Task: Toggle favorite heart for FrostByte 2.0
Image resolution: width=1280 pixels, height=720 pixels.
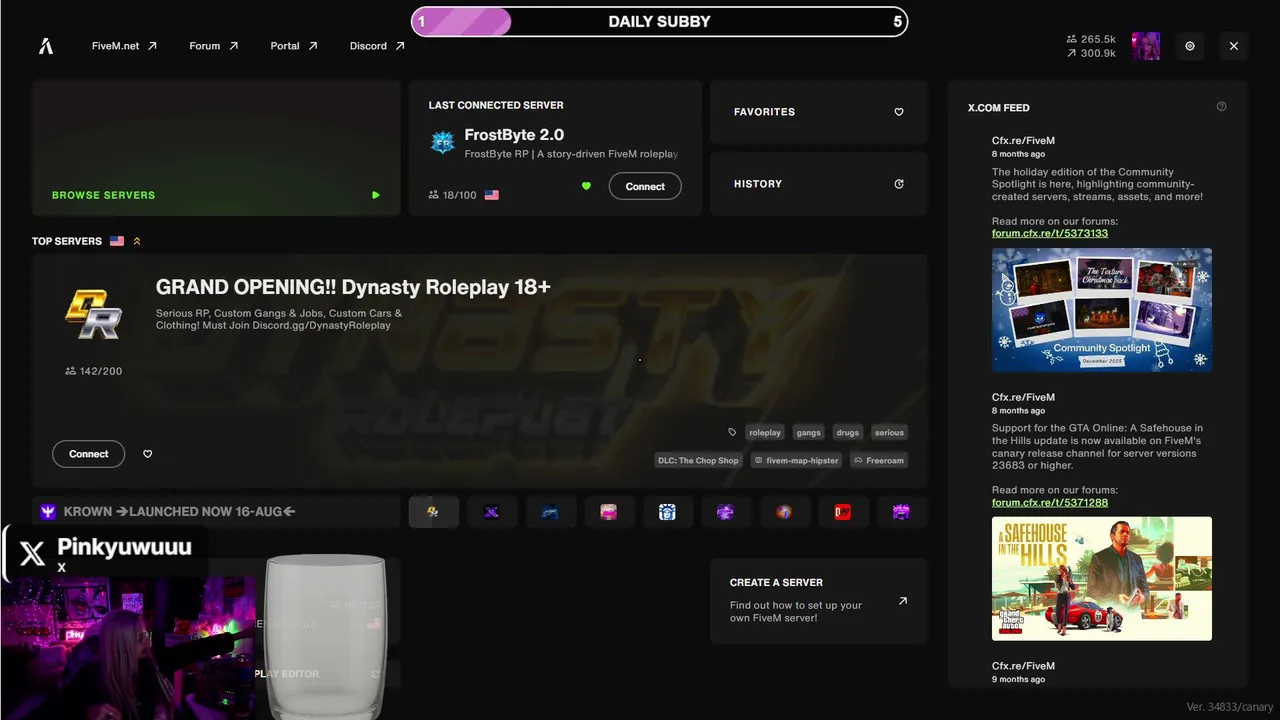Action: (586, 186)
